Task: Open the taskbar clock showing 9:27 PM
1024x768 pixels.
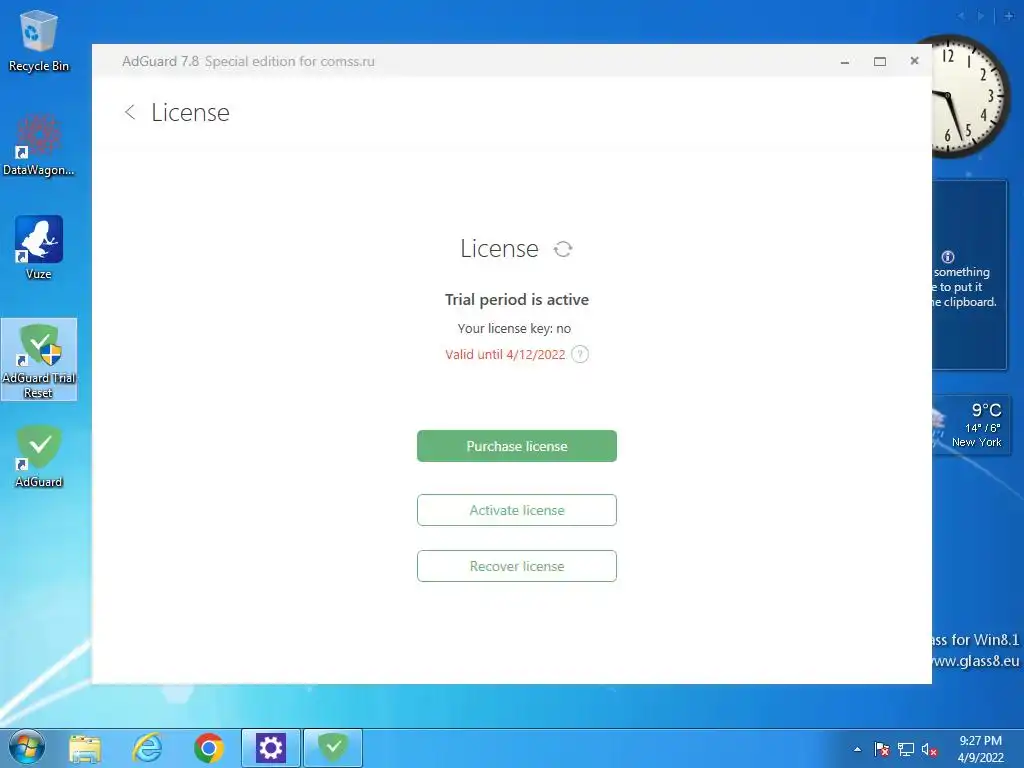Action: (980, 749)
